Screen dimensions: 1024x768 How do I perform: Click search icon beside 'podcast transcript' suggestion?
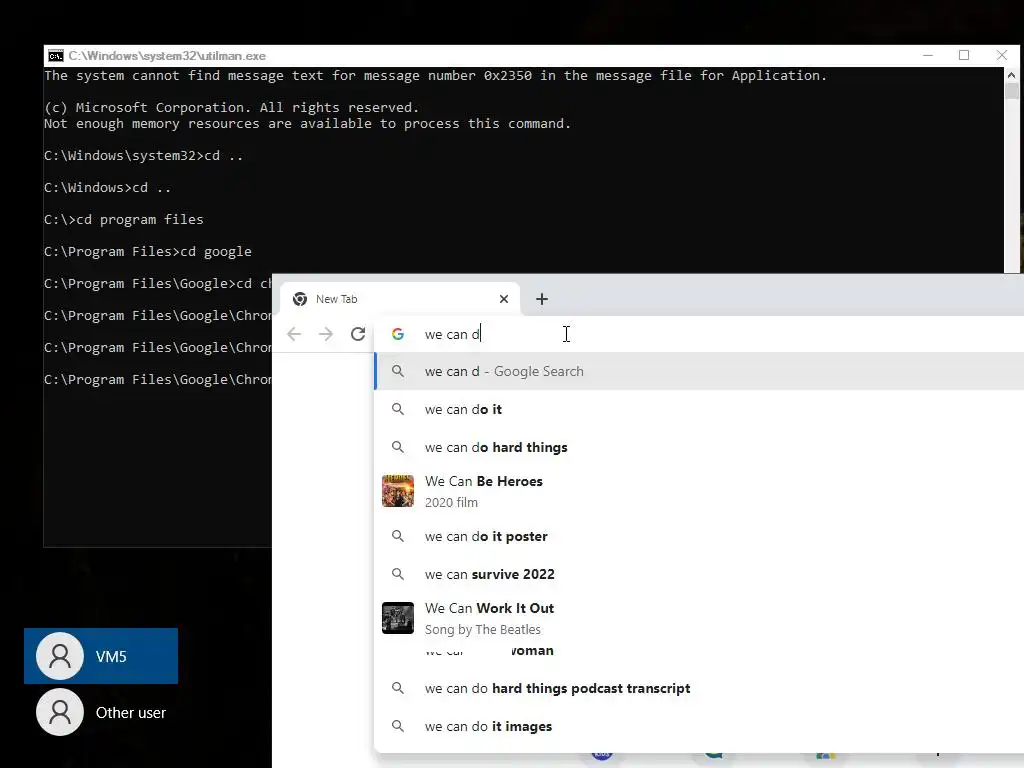pyautogui.click(x=398, y=688)
